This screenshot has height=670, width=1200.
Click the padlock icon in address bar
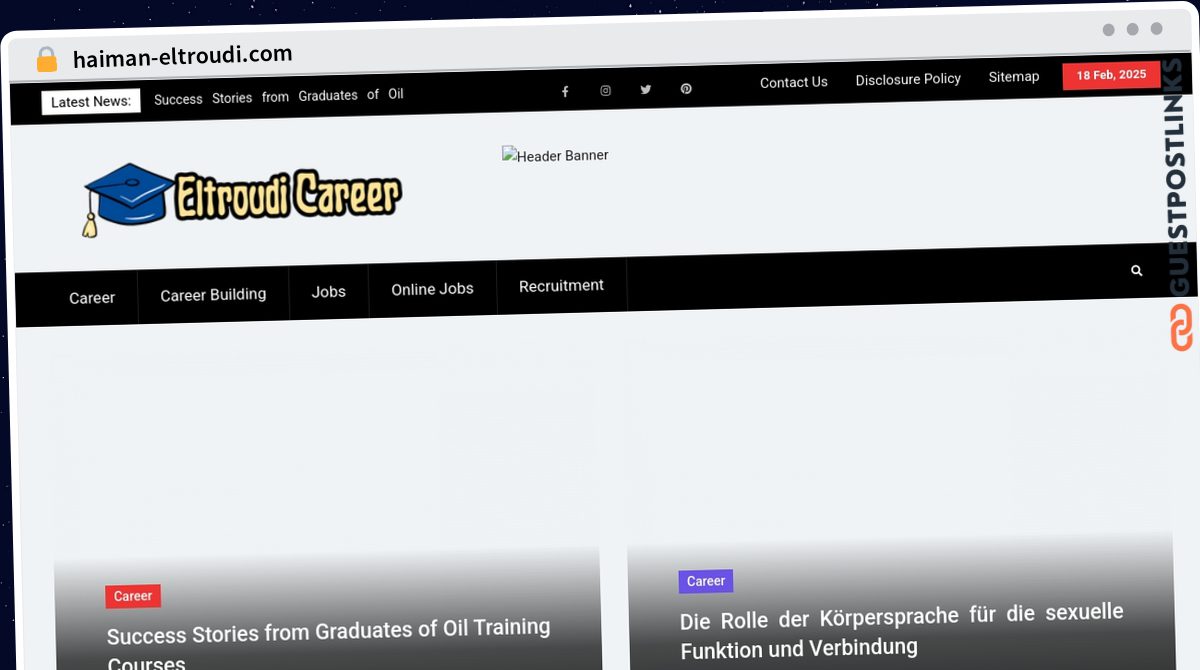[x=47, y=60]
